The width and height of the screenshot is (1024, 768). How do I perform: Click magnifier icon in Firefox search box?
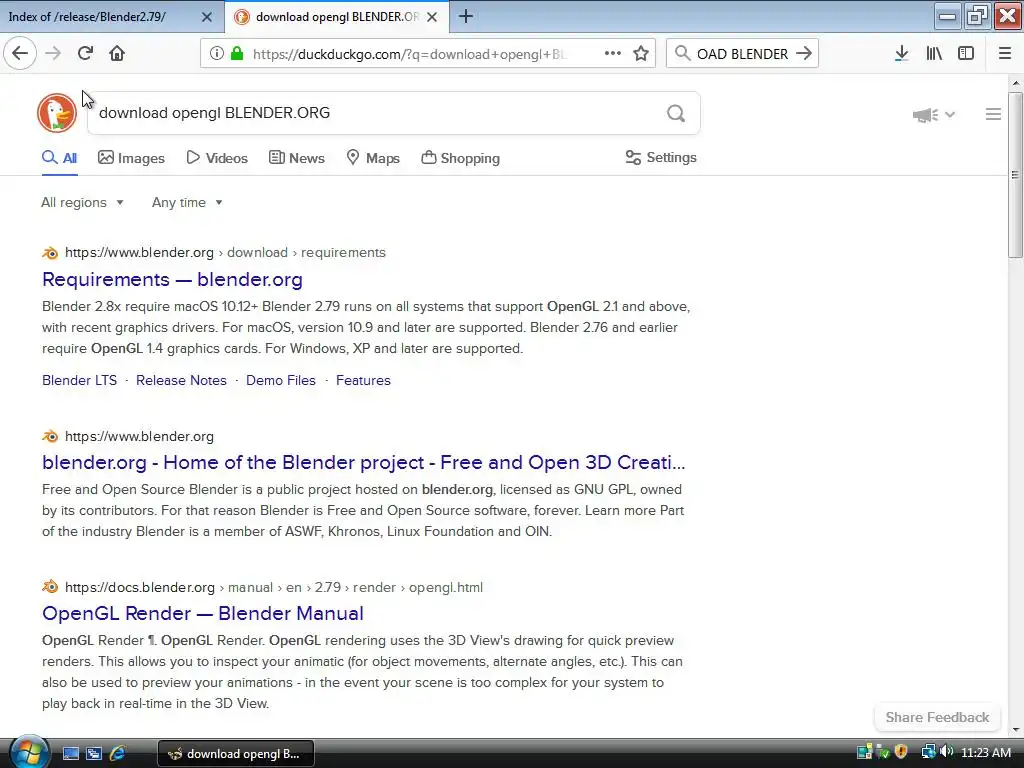(x=682, y=54)
